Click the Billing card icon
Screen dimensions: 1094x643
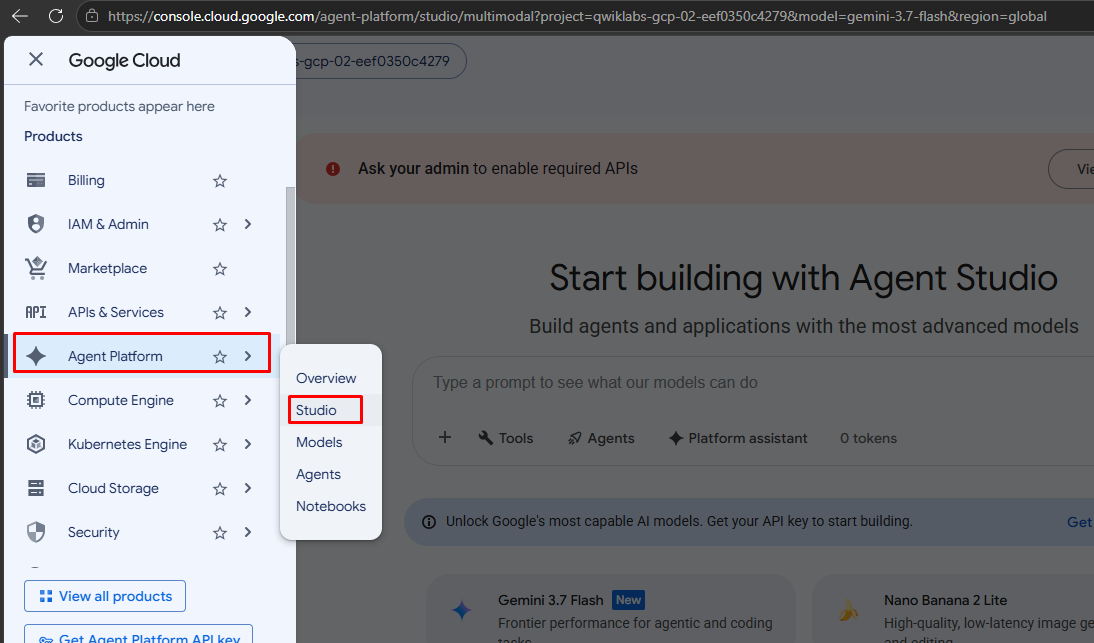36,181
